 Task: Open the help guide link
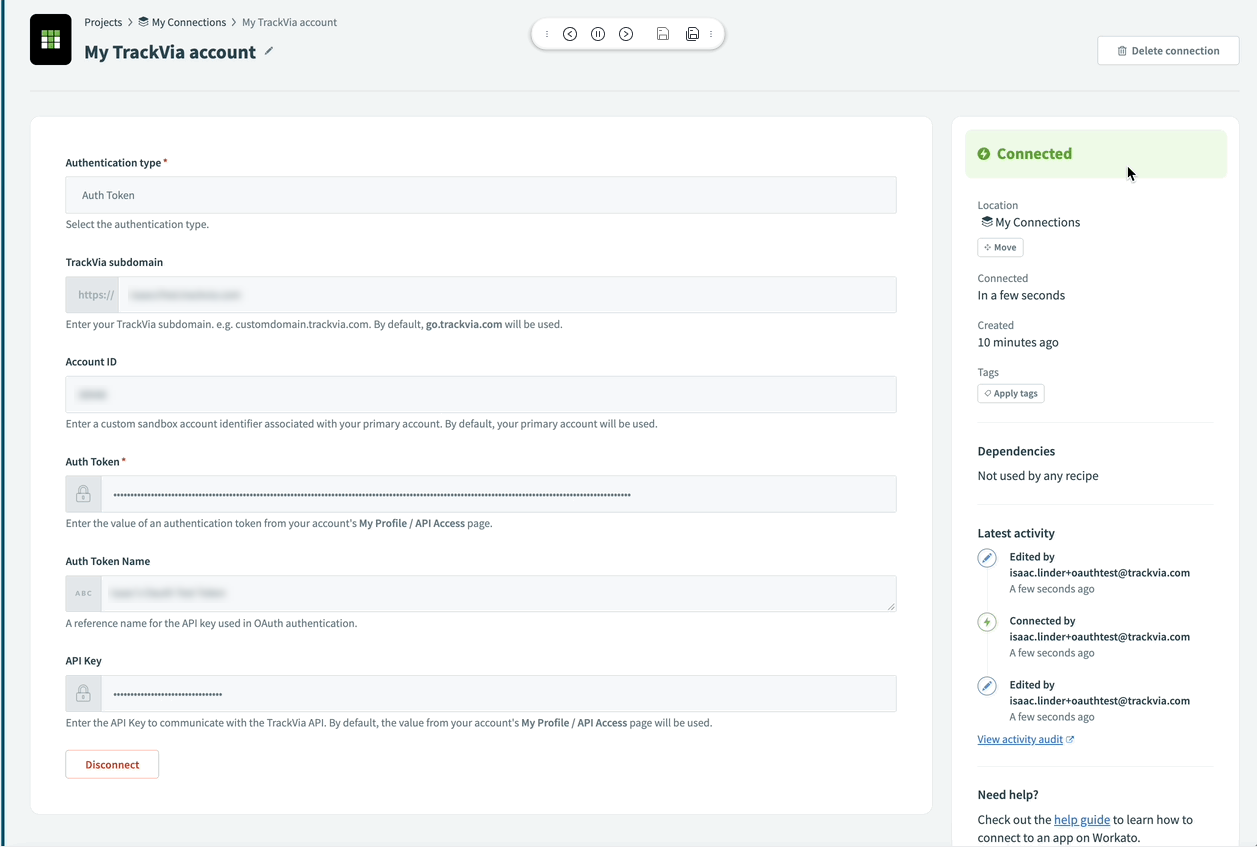click(1082, 820)
